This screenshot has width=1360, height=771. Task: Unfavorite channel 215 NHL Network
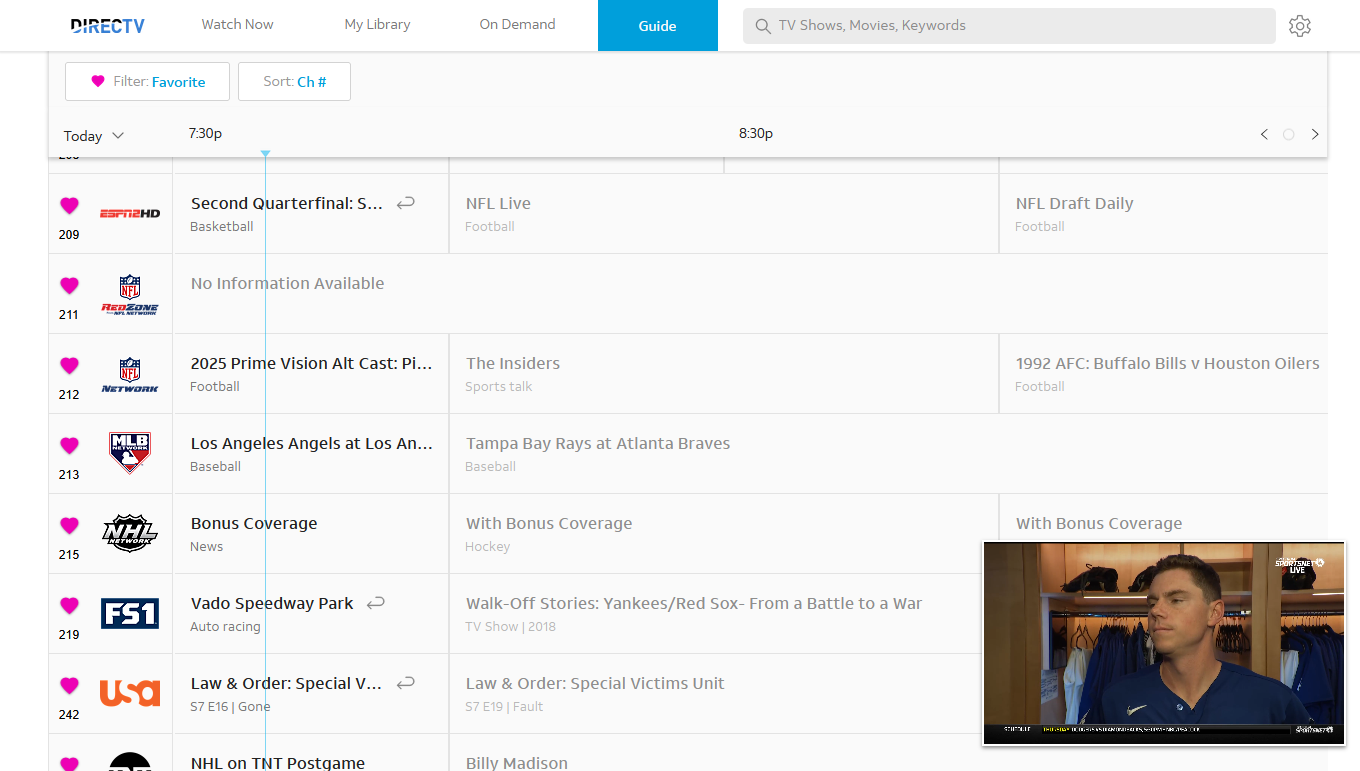(x=69, y=525)
